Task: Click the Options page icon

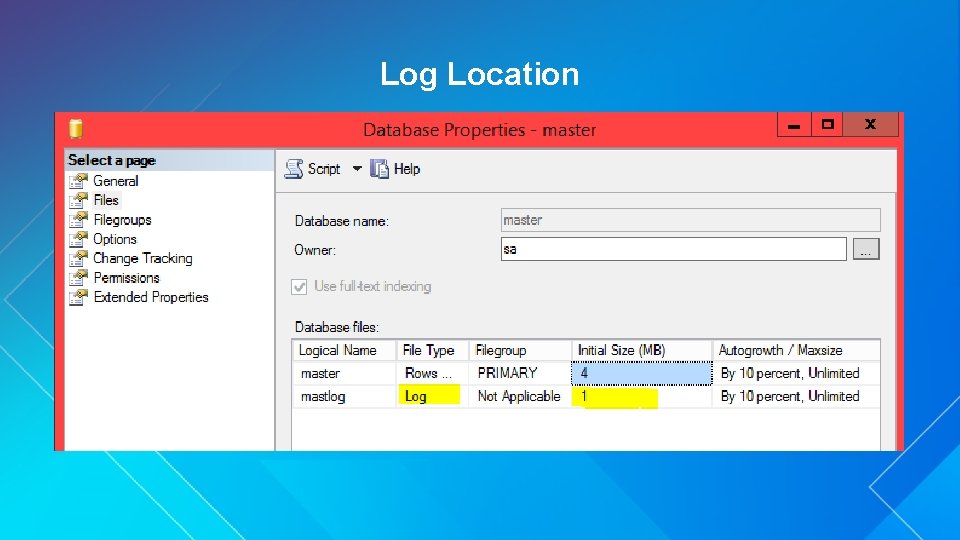Action: 78,239
